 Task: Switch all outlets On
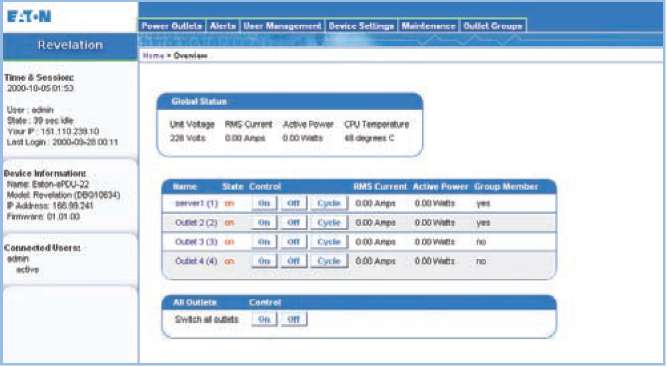click(264, 319)
